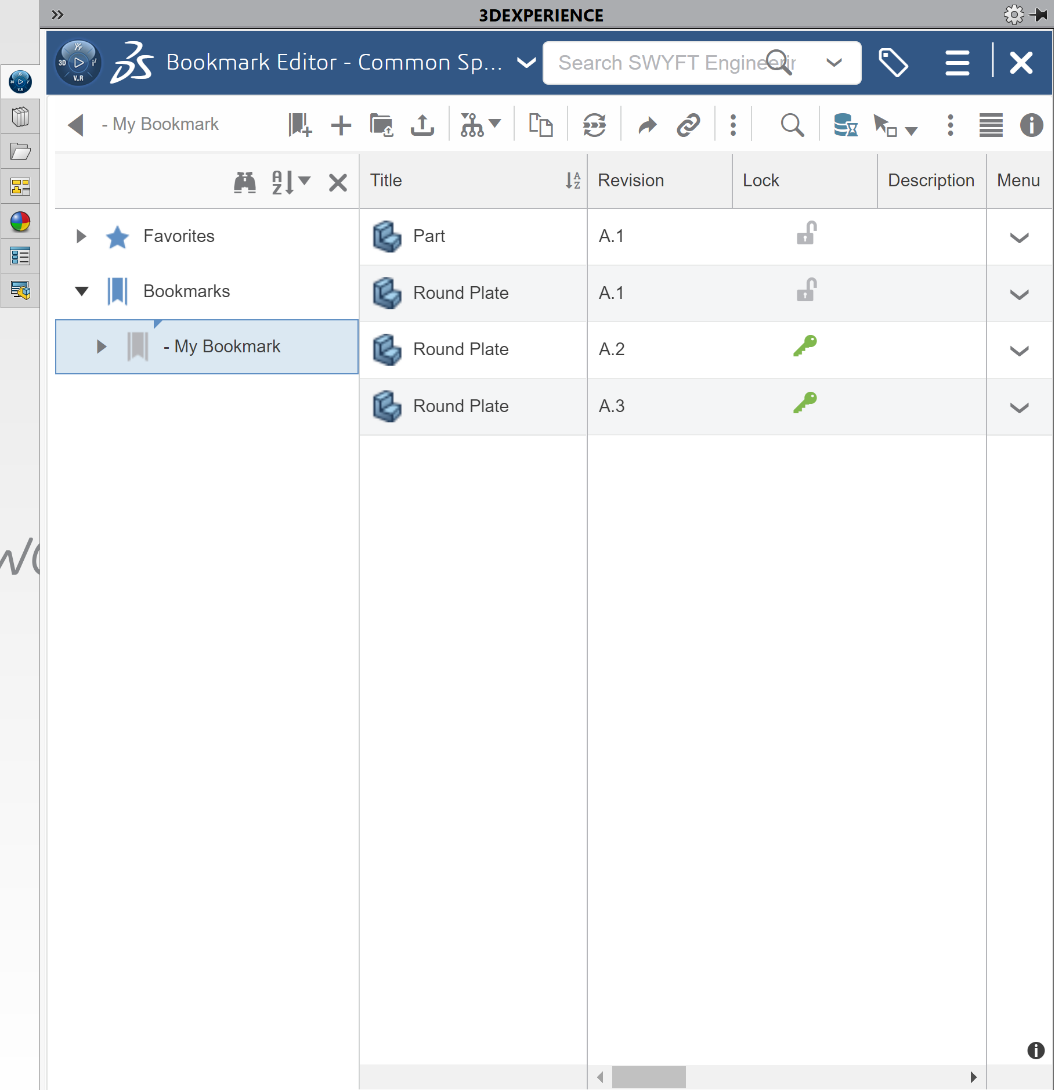Select the Part row title
Viewport: 1055px width, 1090px height.
[x=429, y=236]
